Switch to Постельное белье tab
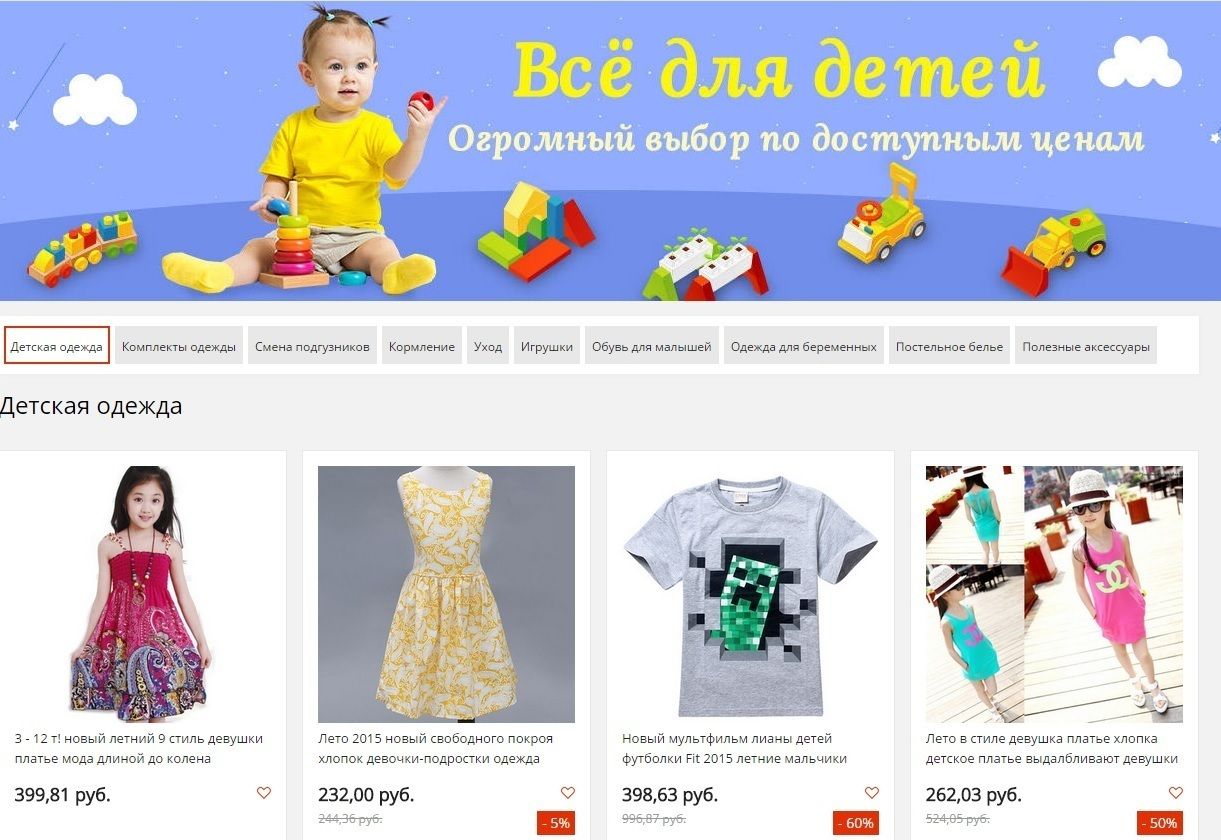Viewport: 1221px width, 840px height. coord(949,346)
